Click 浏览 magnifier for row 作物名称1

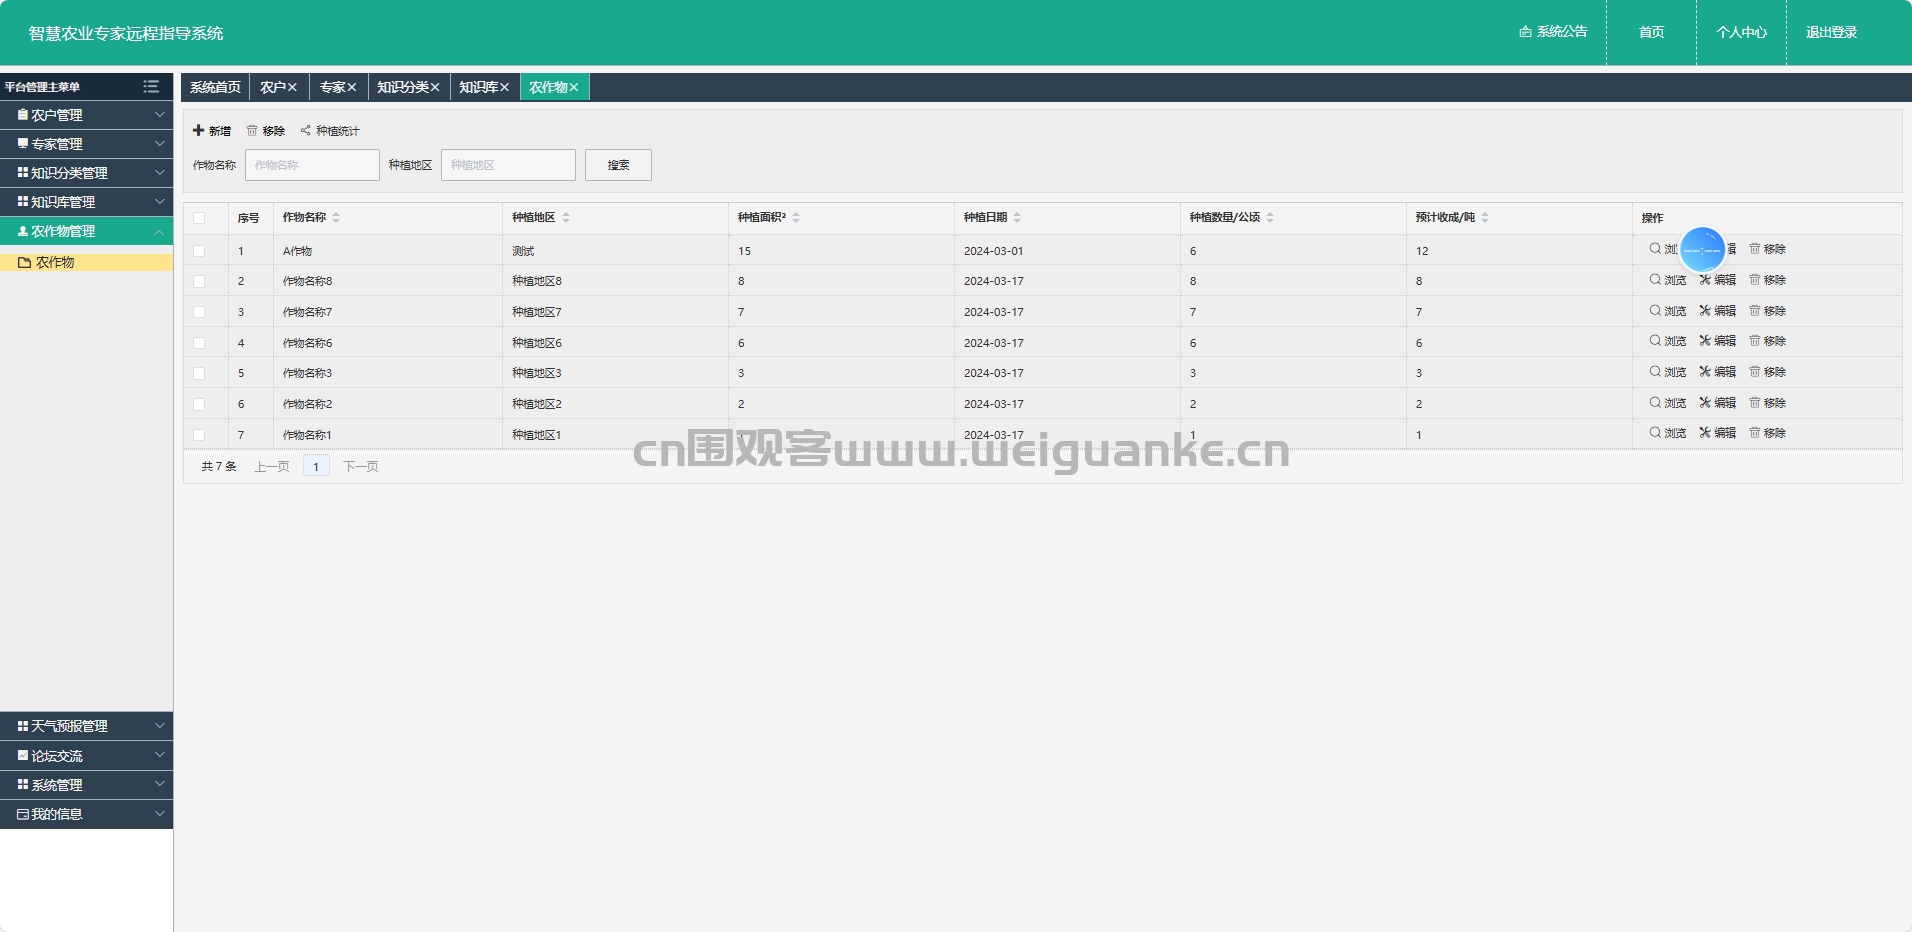[1668, 433]
